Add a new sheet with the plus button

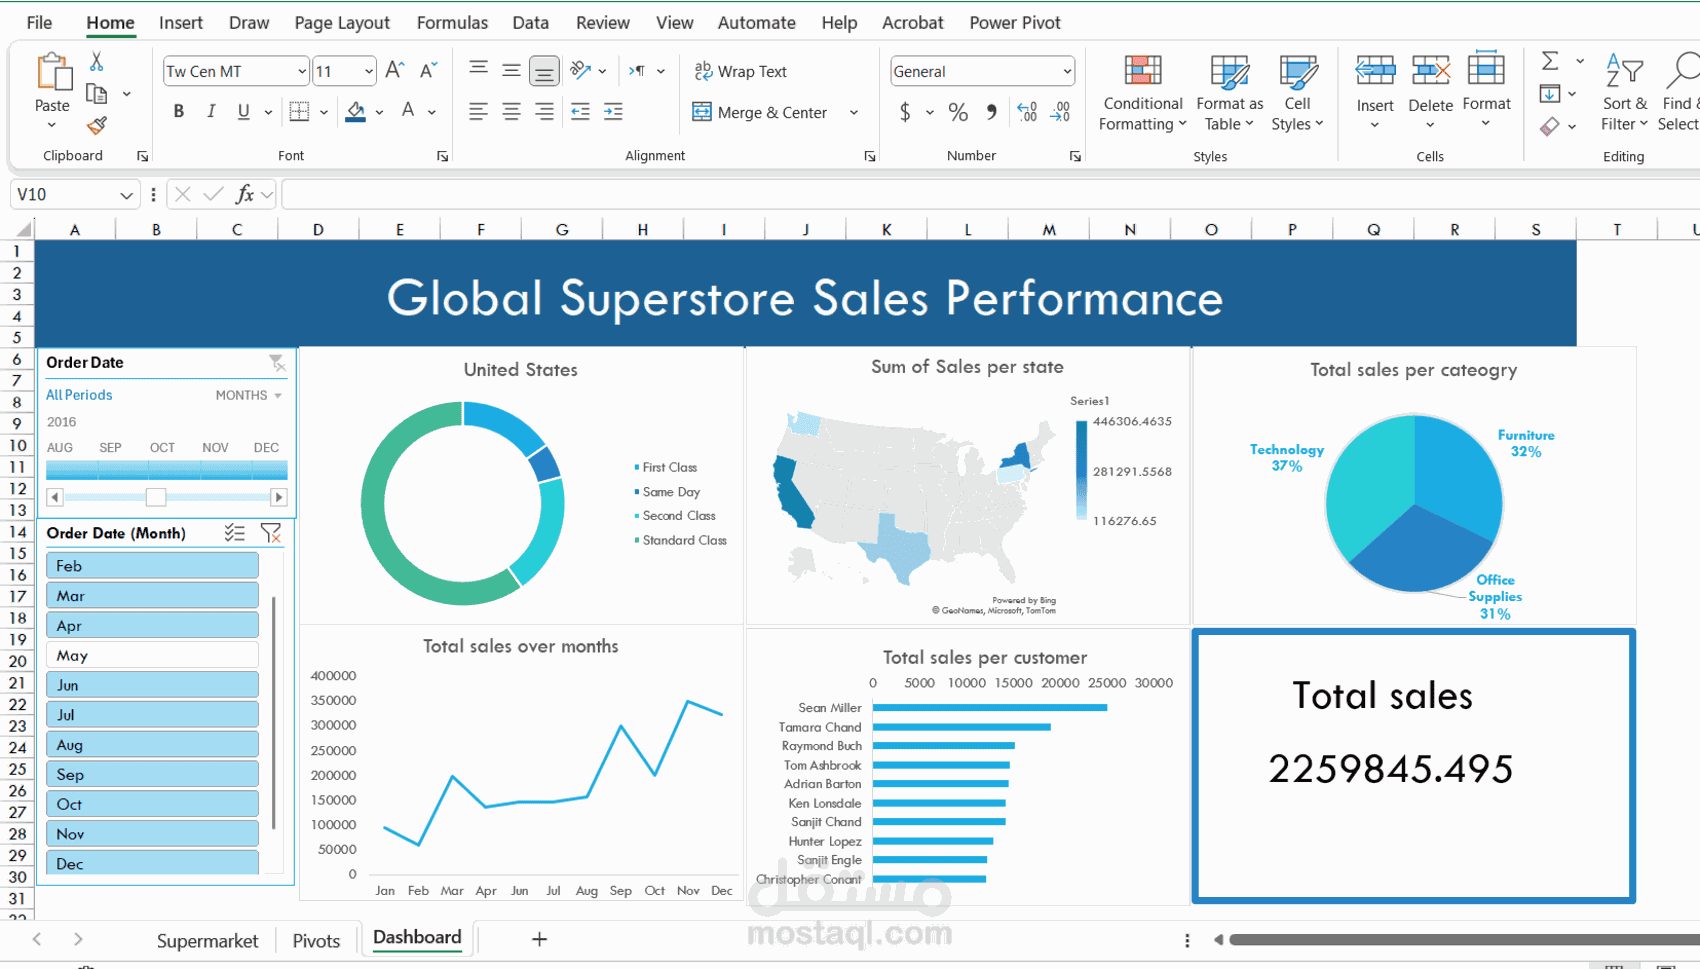point(539,939)
